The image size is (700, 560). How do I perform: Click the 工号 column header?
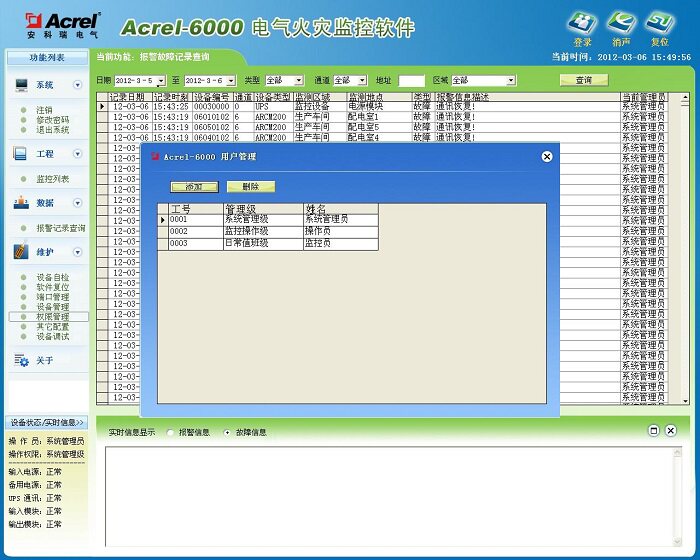click(196, 209)
